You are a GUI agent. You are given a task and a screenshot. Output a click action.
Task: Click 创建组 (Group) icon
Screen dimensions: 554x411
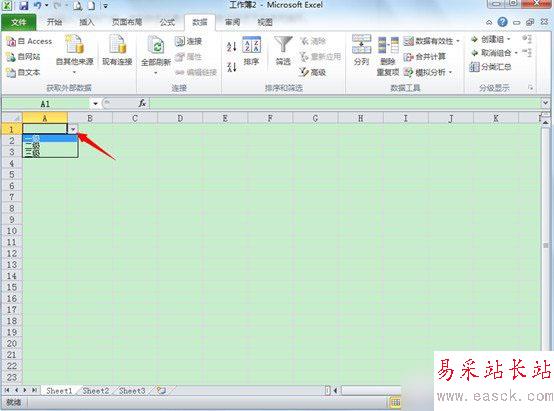pyautogui.click(x=475, y=39)
